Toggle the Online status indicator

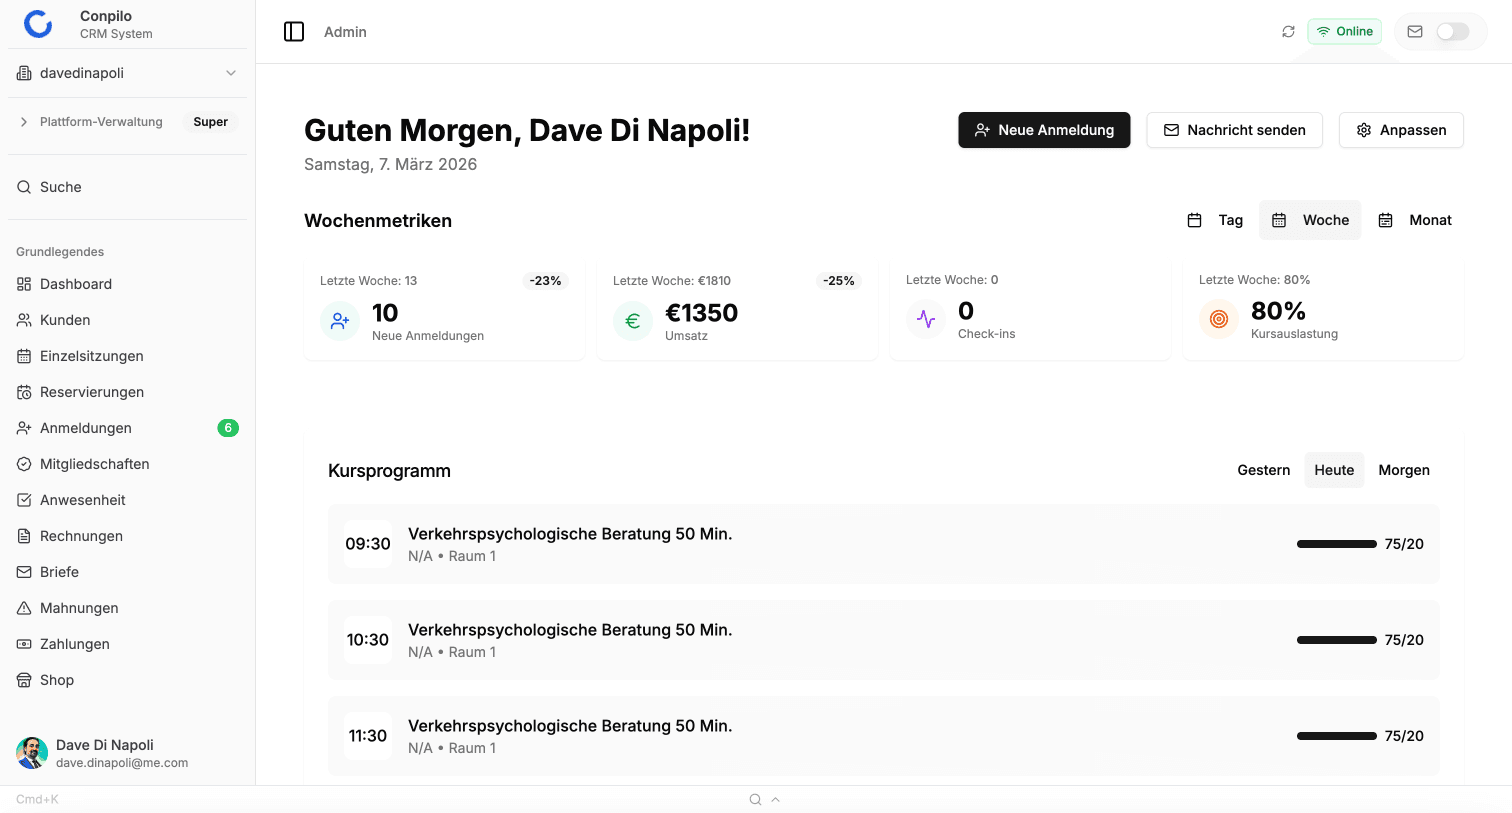pos(1345,32)
